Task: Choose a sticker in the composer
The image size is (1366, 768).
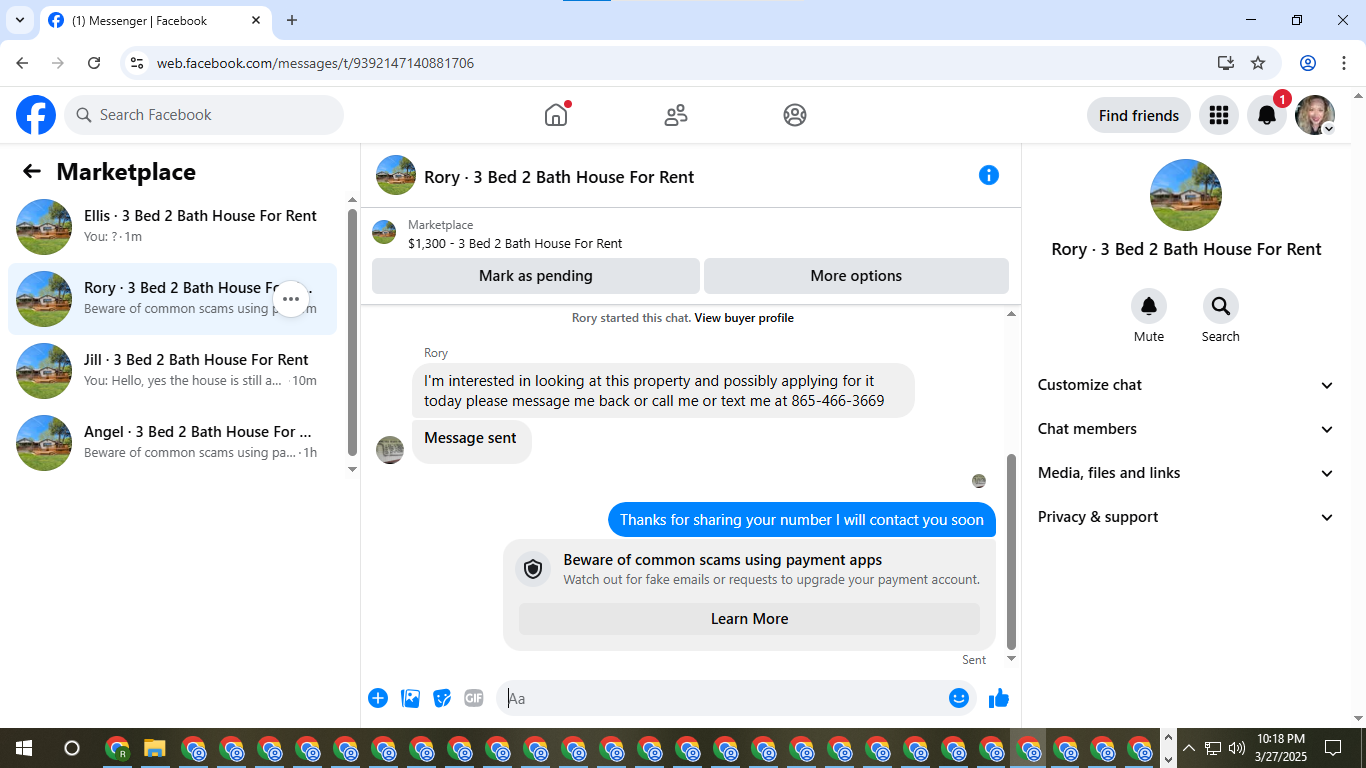Action: click(x=442, y=698)
